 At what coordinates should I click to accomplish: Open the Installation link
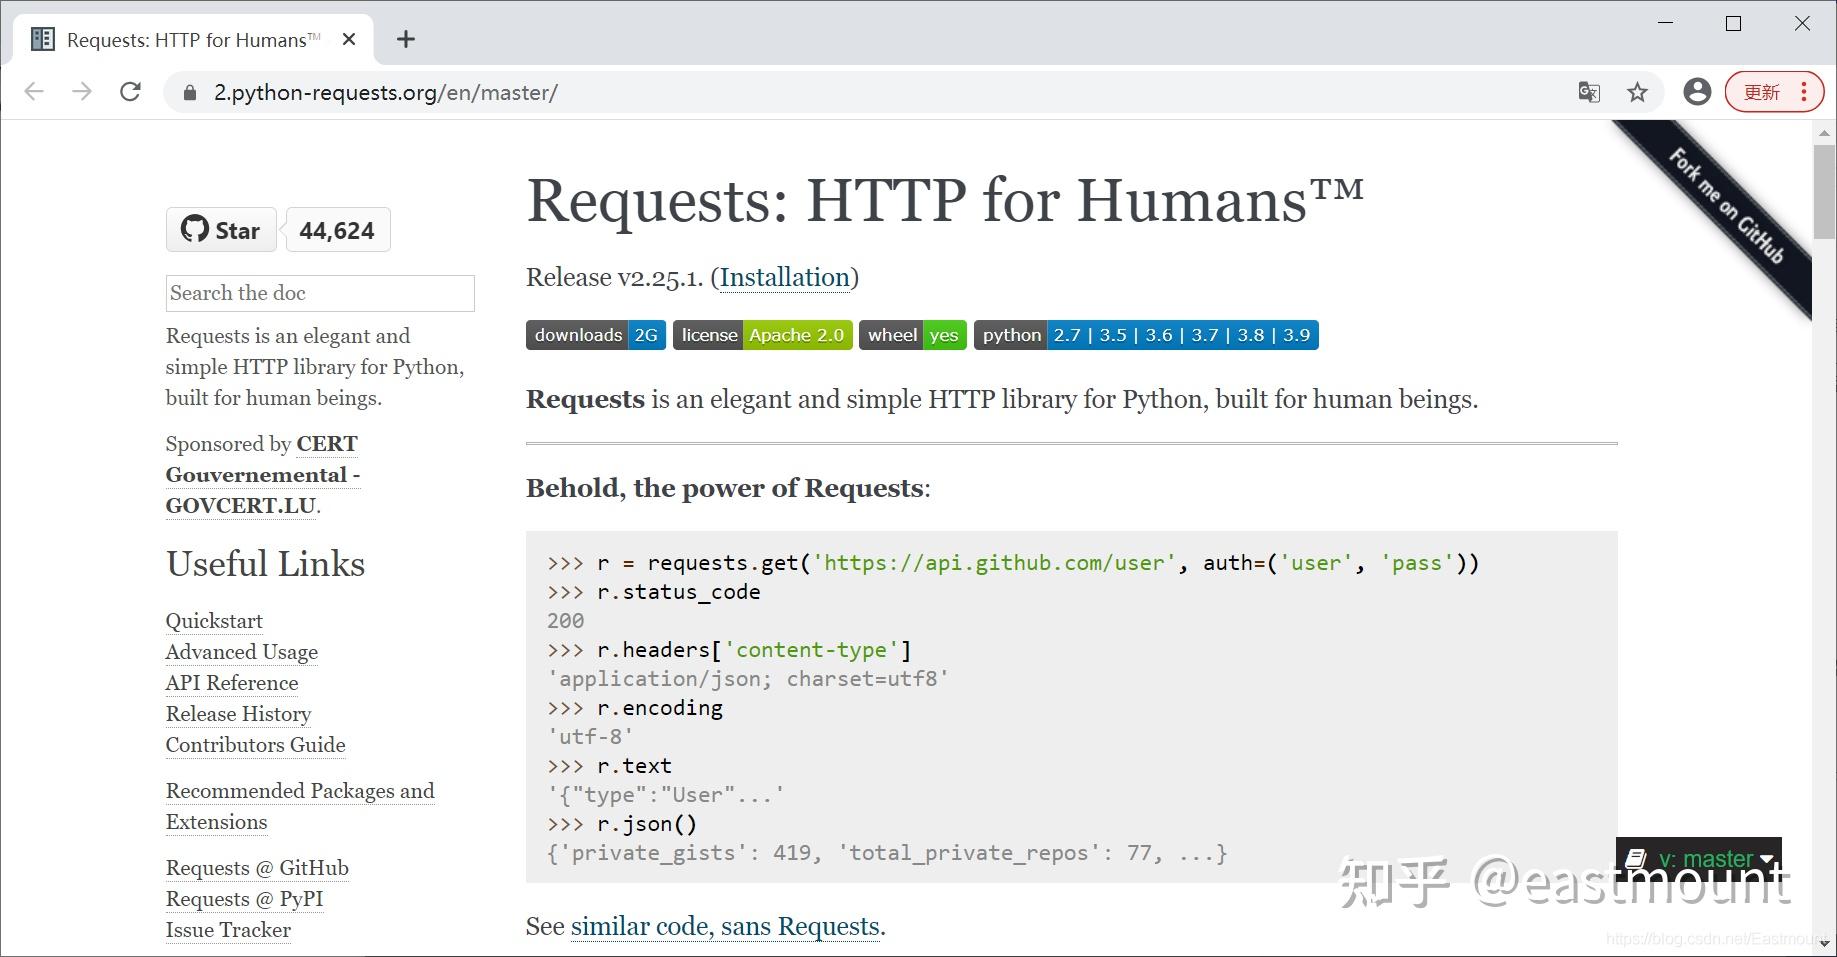[785, 277]
